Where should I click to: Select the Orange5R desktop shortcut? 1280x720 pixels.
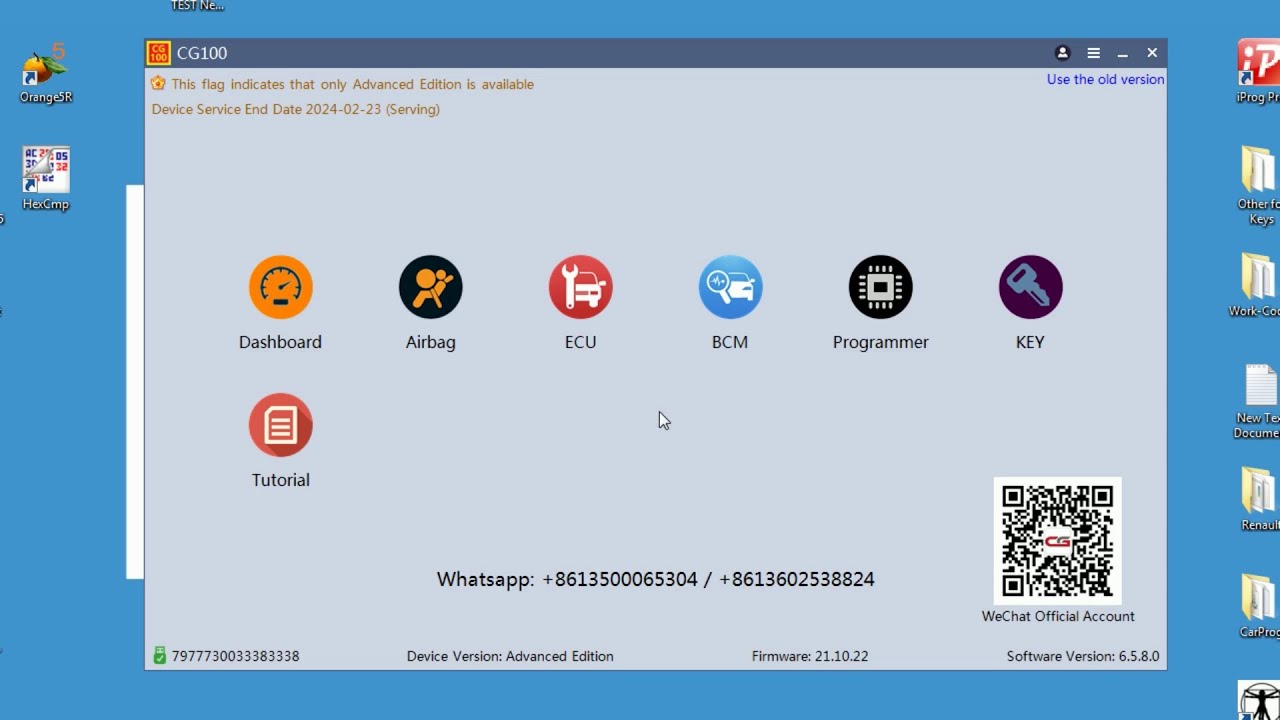point(46,74)
